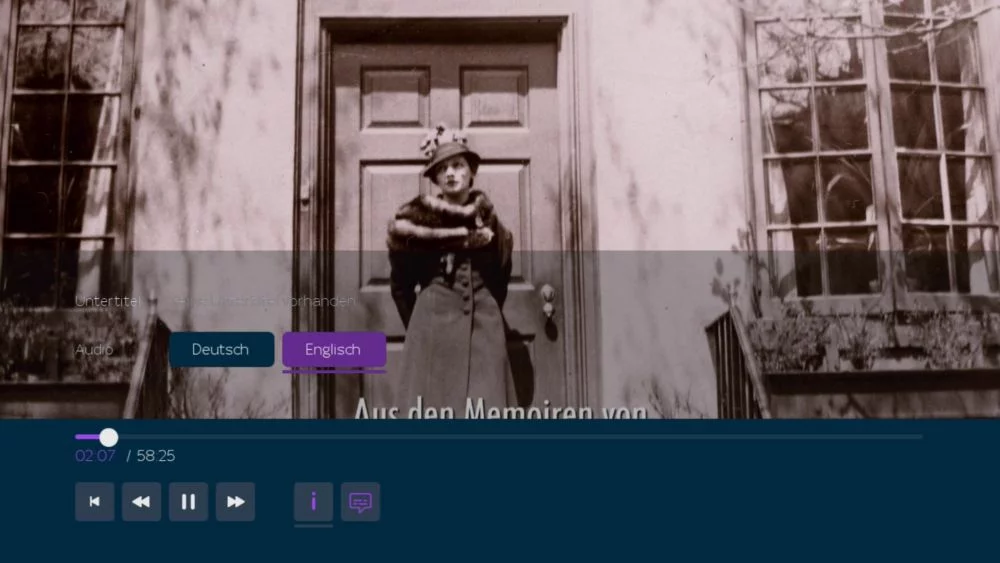Click the Untertitel row label
The image size is (1000, 563).
(x=108, y=301)
